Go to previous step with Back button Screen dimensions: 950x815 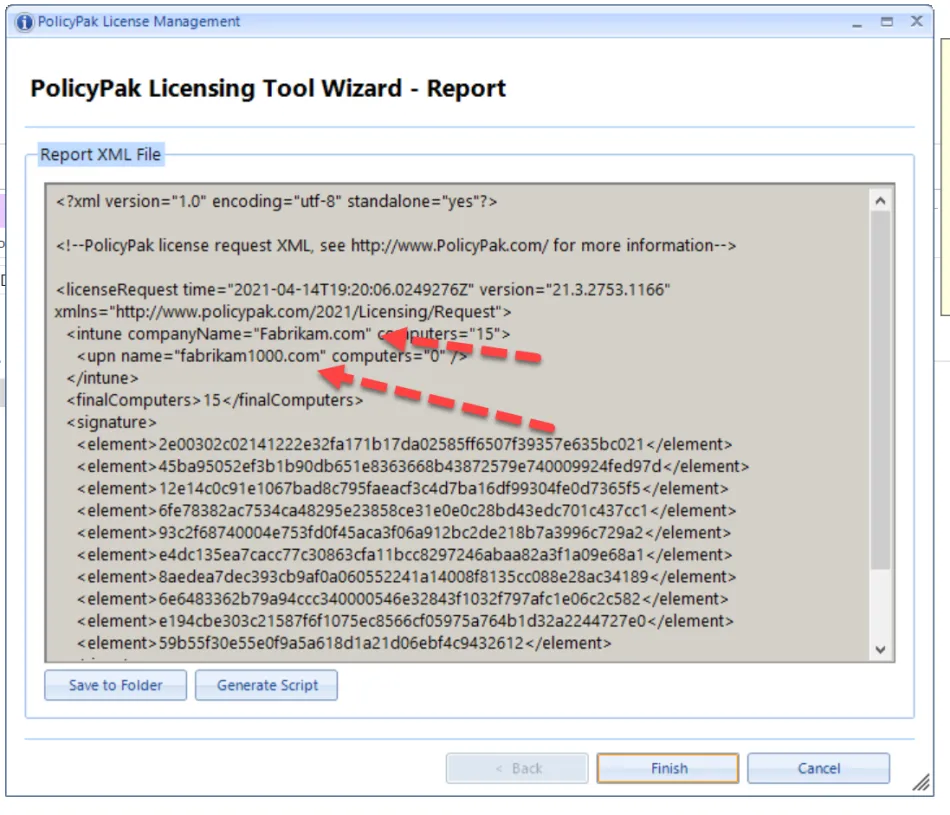coord(518,768)
